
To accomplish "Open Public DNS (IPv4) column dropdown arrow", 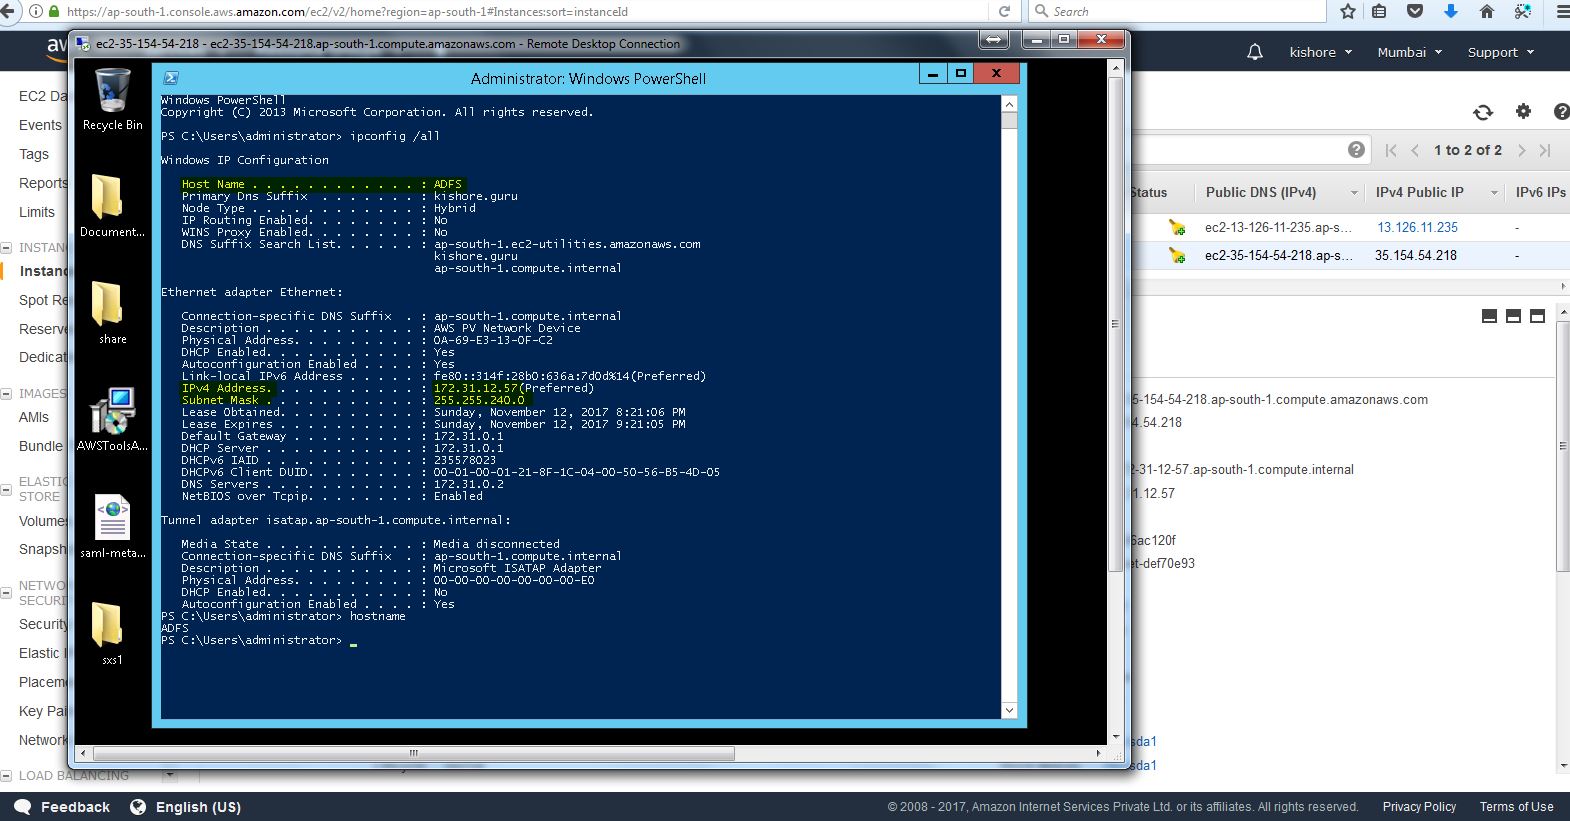I will [x=1354, y=193].
